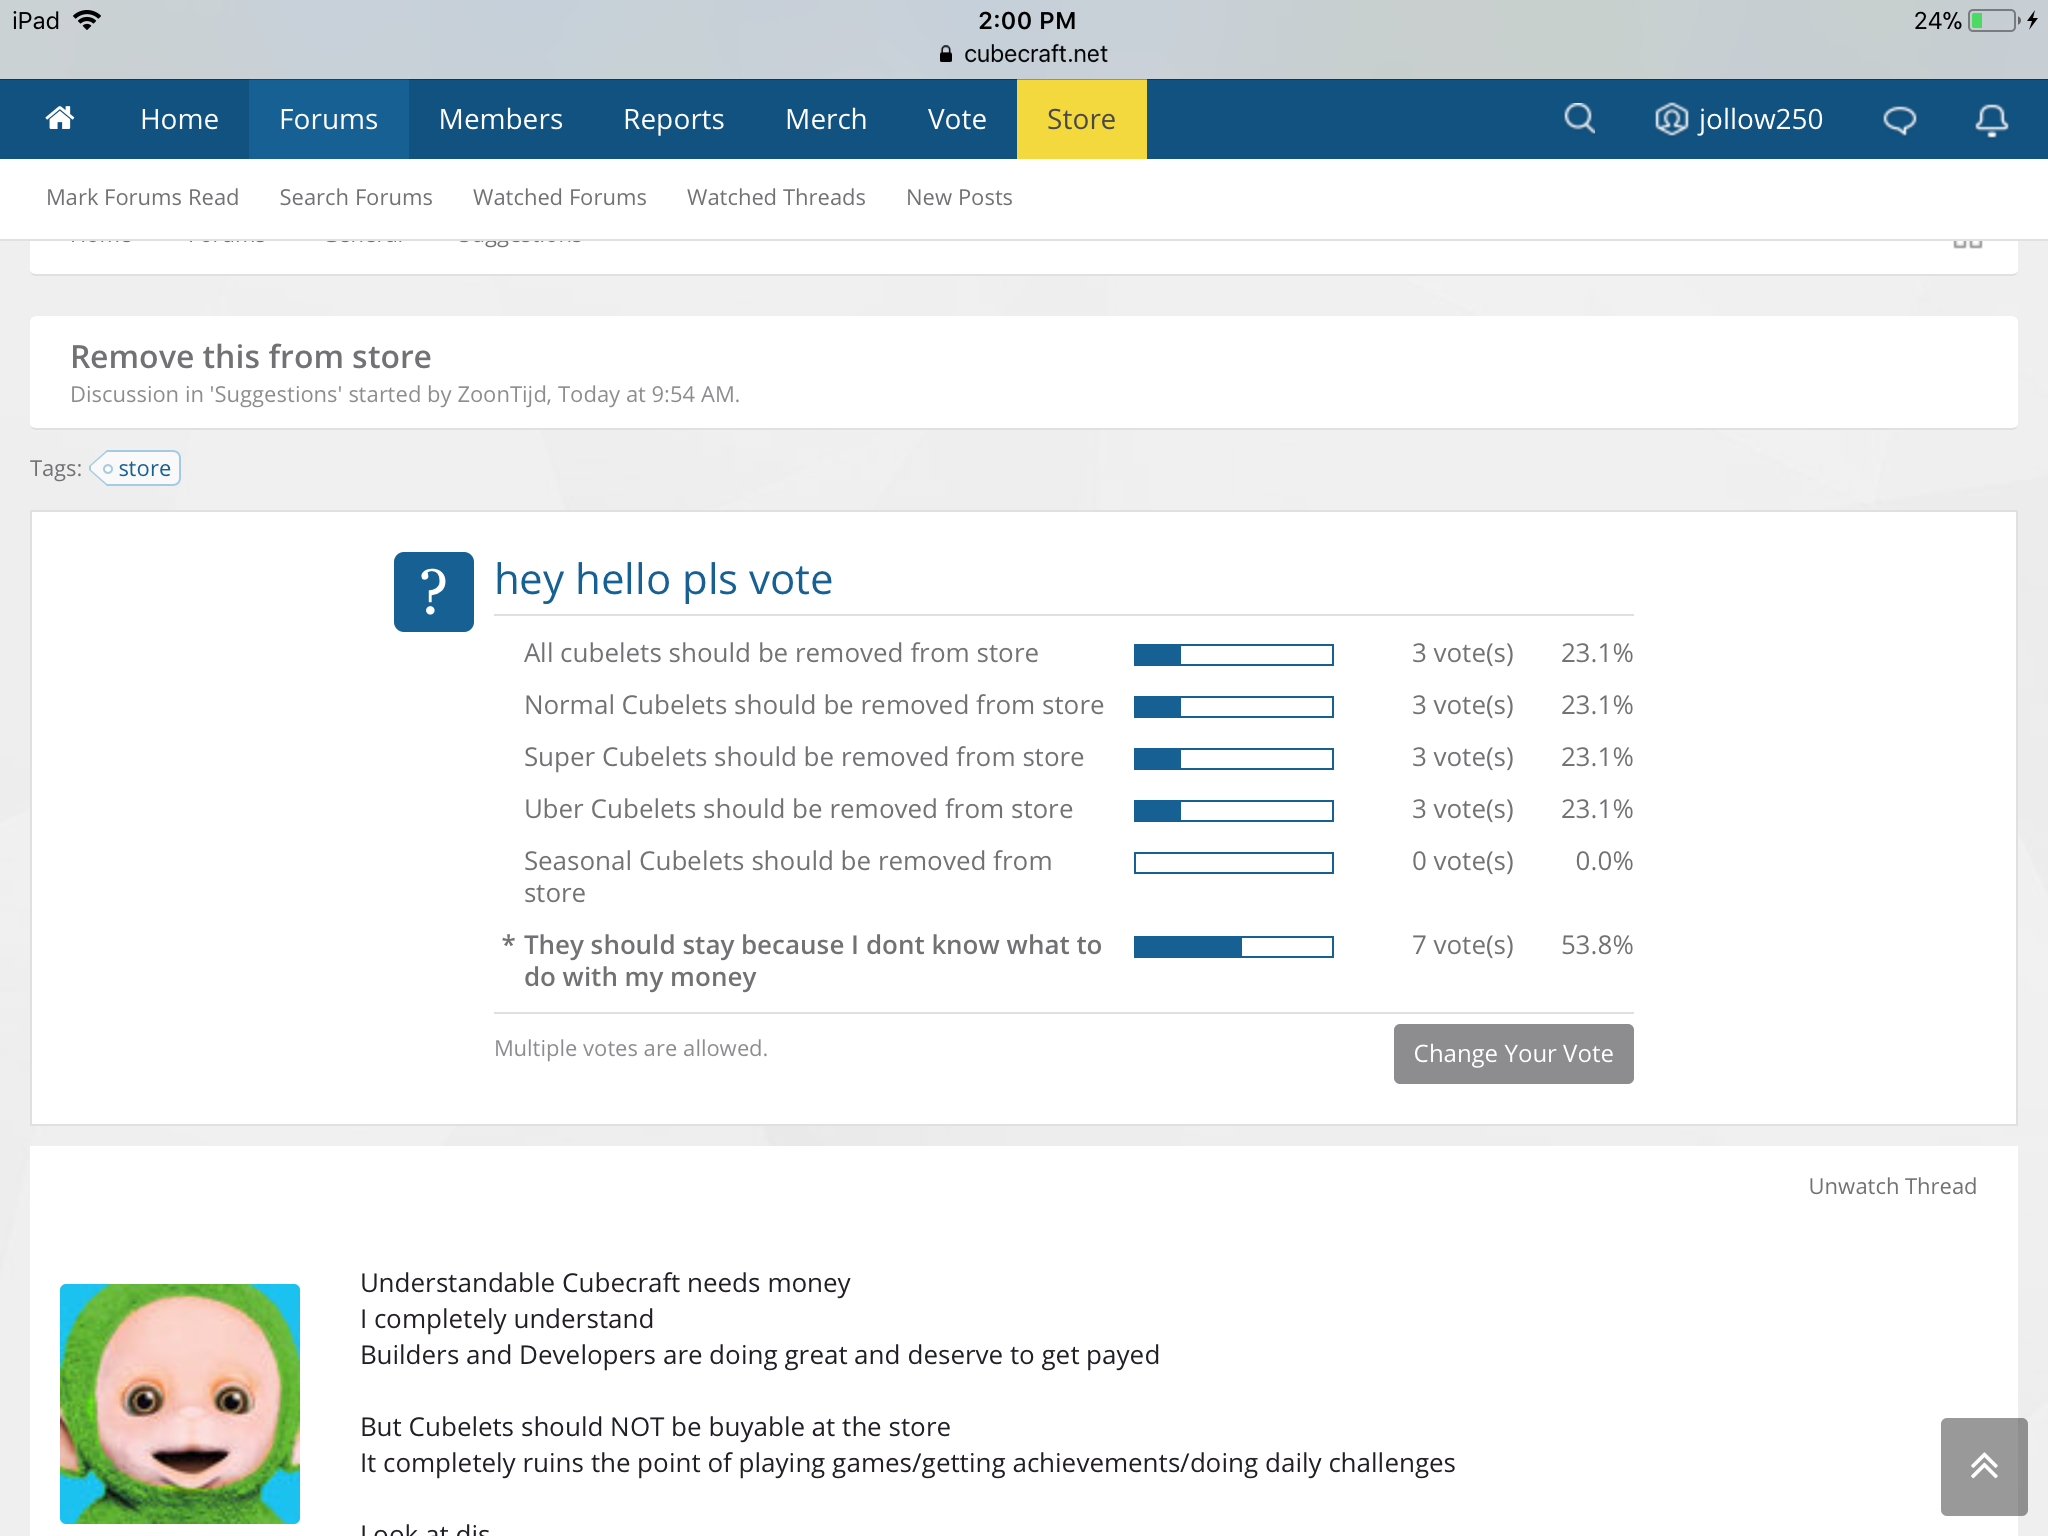
Task: Tap the Wi-Fi status icon
Action: (88, 20)
